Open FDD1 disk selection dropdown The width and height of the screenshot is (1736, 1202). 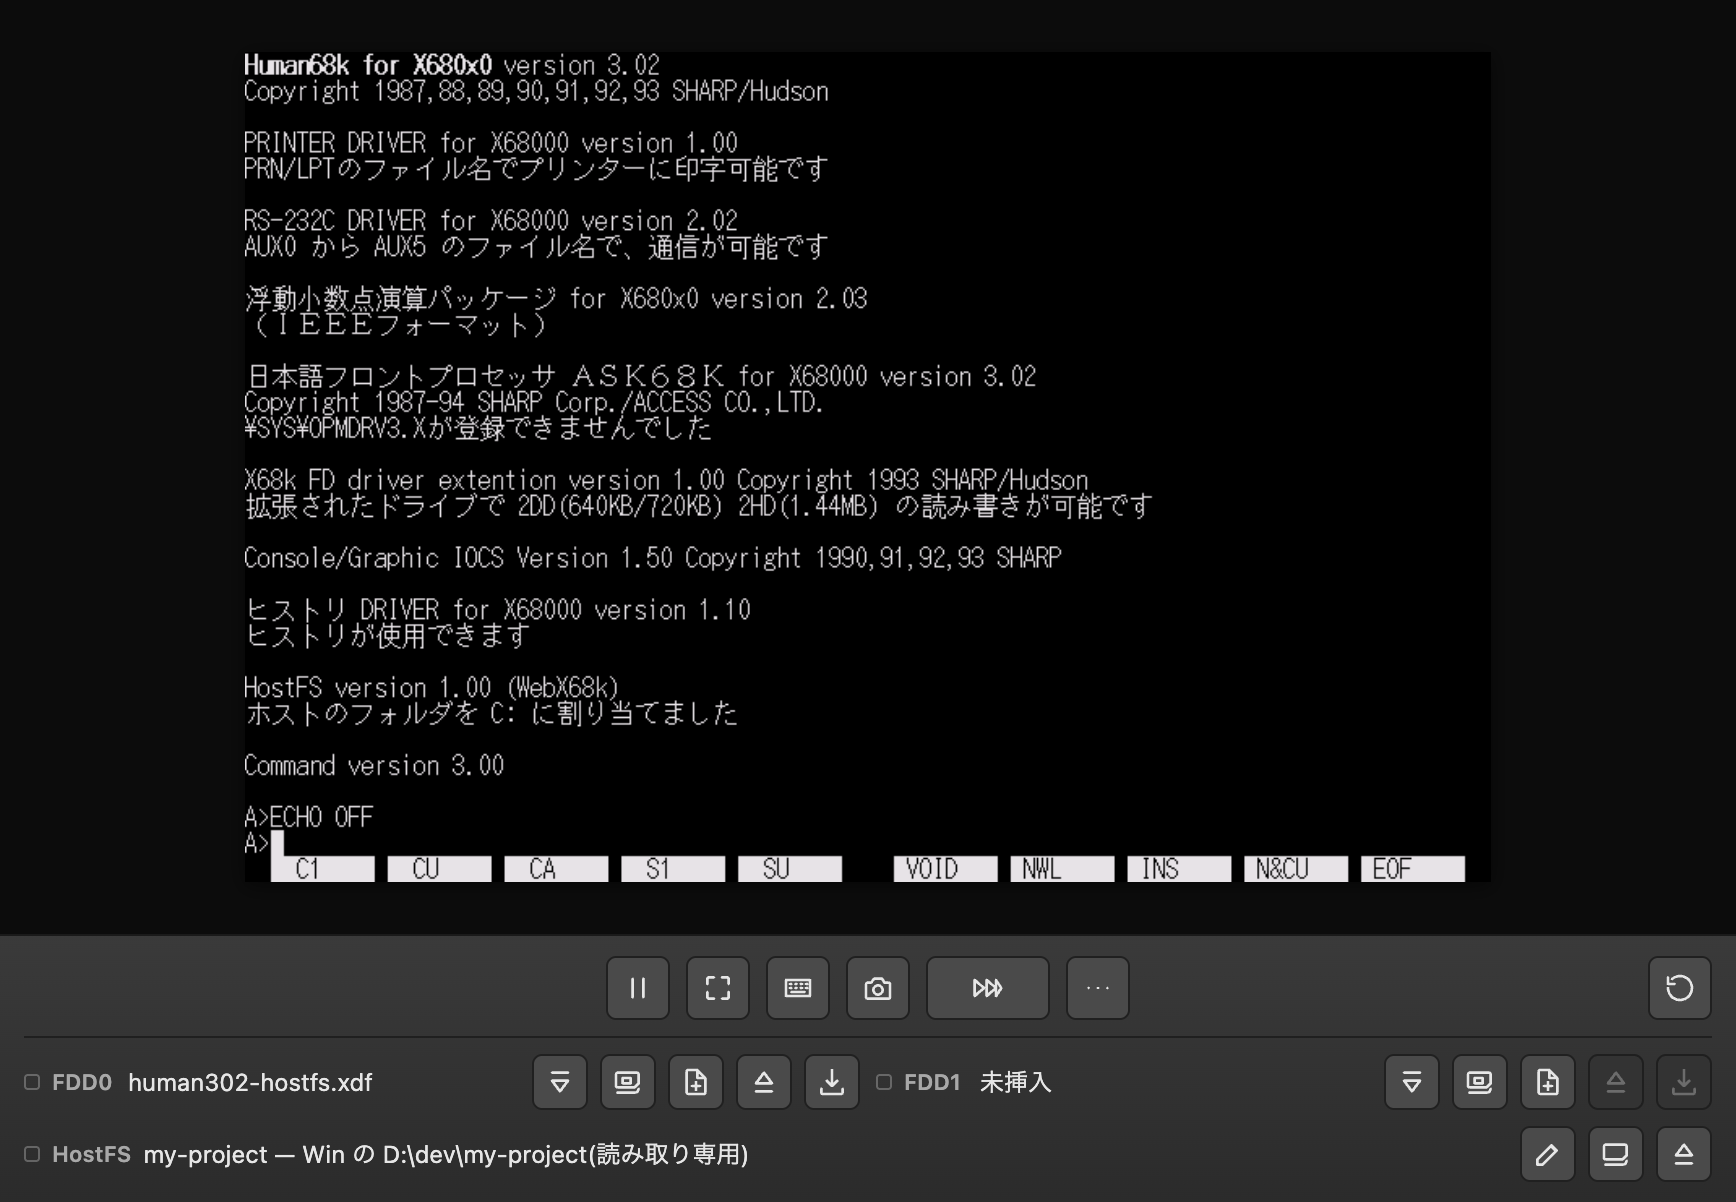(x=1412, y=1082)
